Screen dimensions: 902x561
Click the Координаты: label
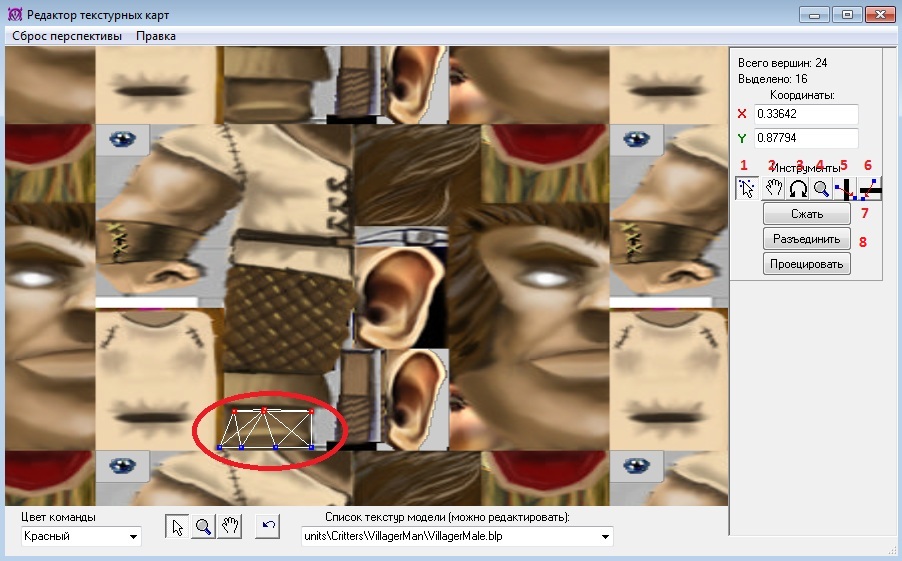802,95
